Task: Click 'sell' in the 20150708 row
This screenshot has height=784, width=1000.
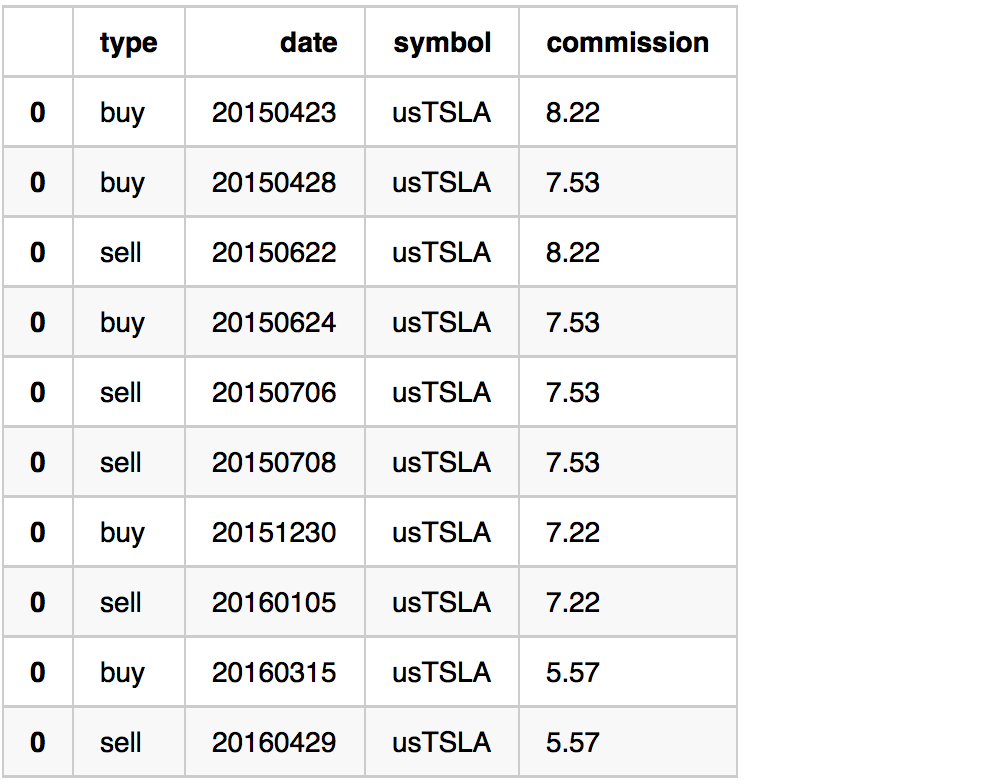Action: 120,462
